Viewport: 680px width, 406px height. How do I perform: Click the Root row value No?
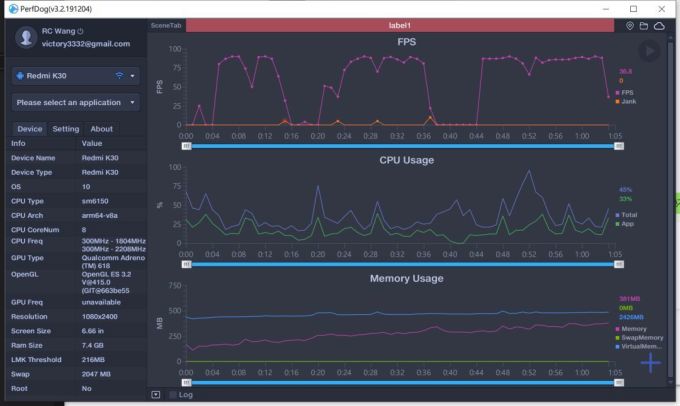click(86, 389)
